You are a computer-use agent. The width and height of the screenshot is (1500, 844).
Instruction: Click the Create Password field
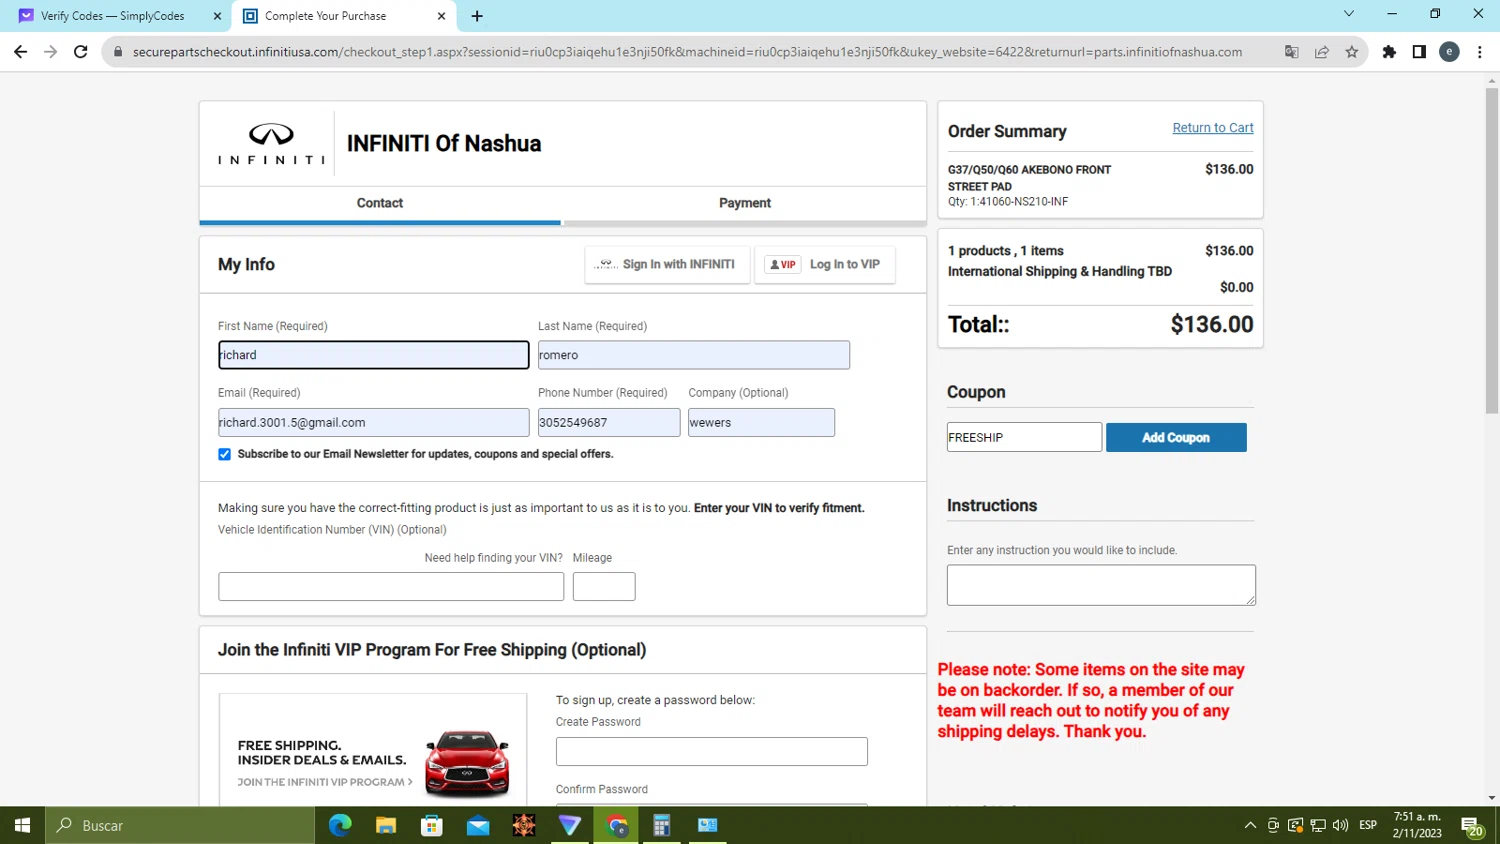click(712, 752)
